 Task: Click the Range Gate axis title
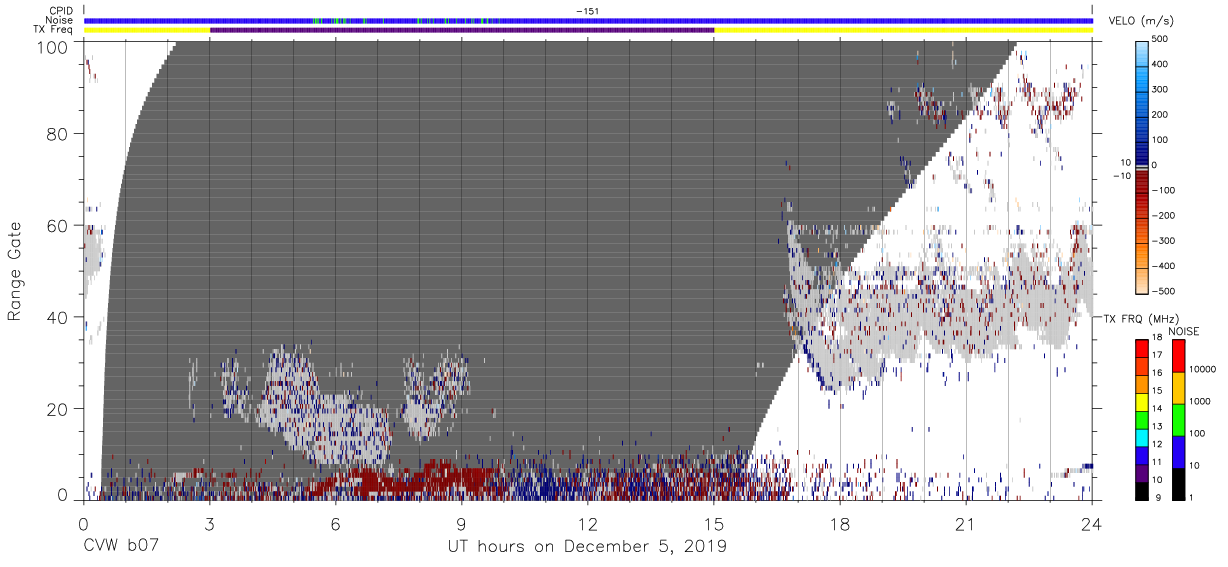14,271
